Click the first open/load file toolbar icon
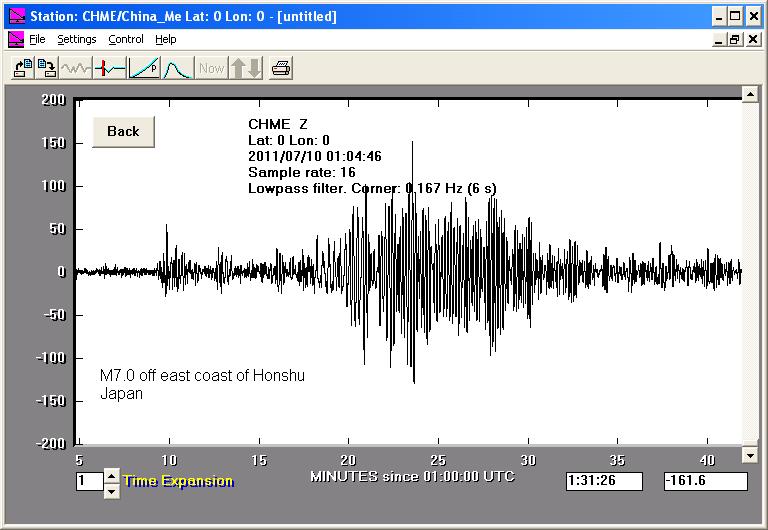Viewport: 768px width, 530px height. tap(22, 68)
